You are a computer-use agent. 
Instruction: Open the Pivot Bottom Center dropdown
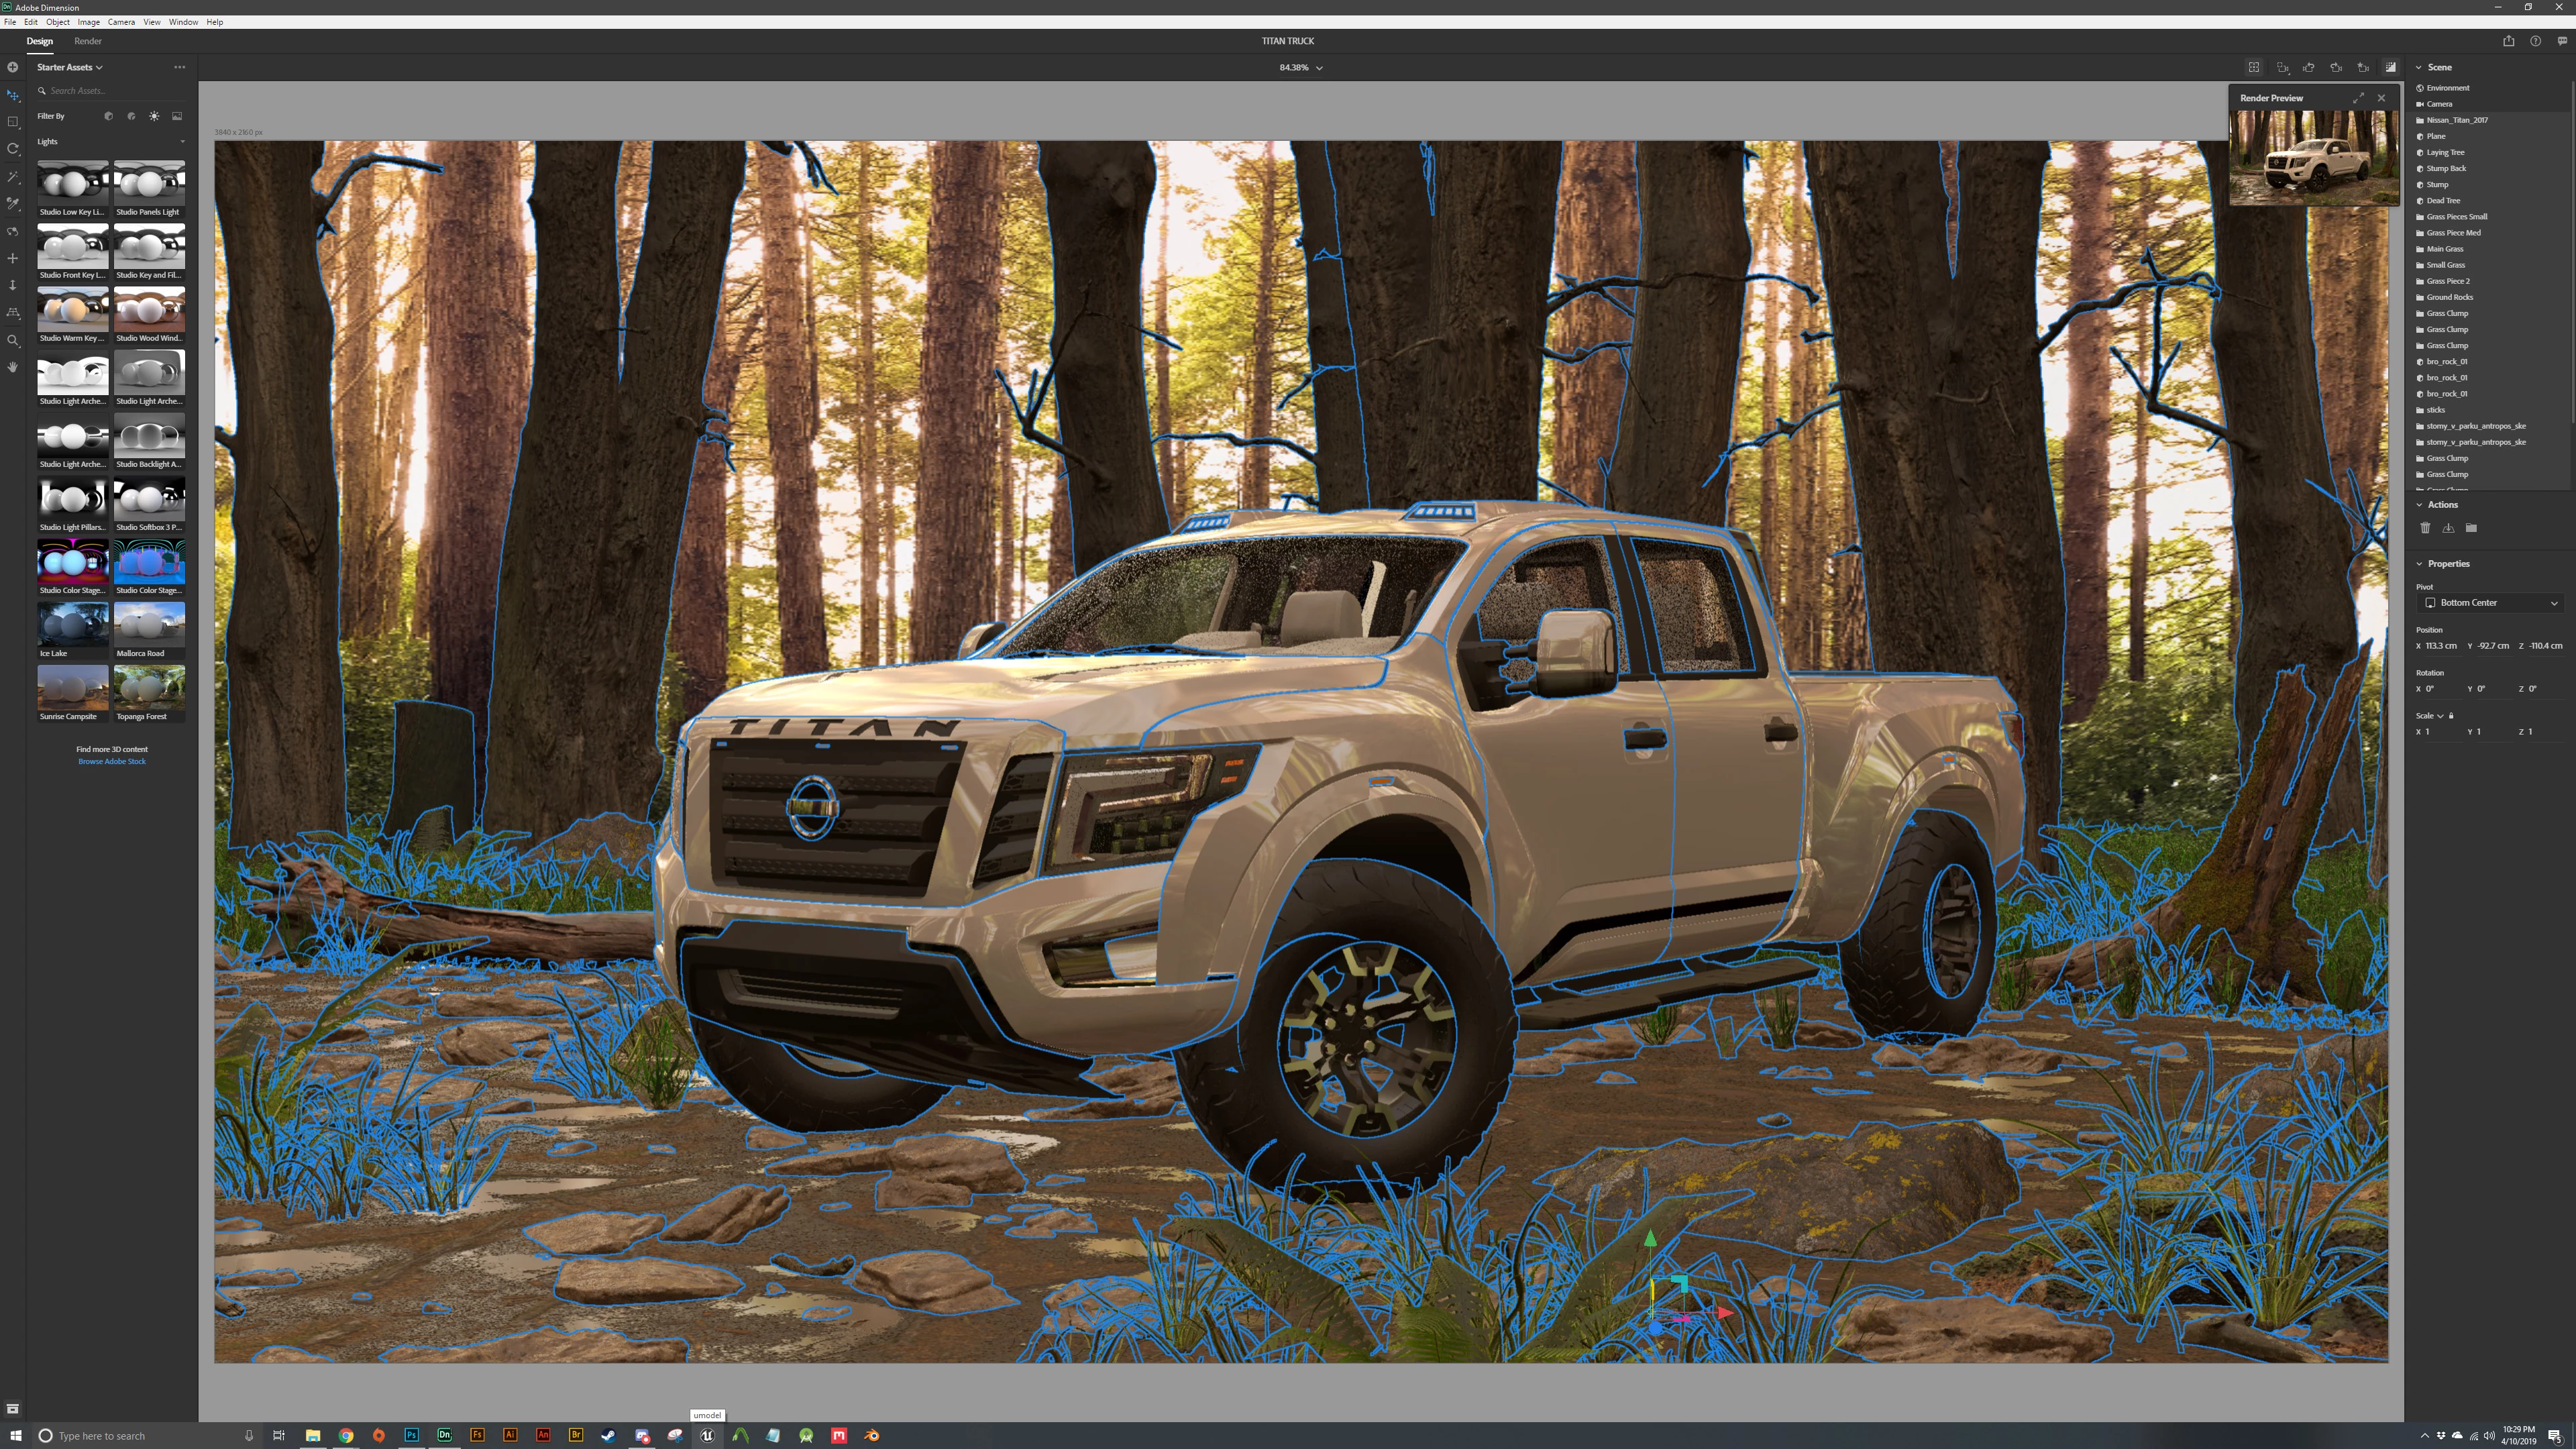(2490, 603)
